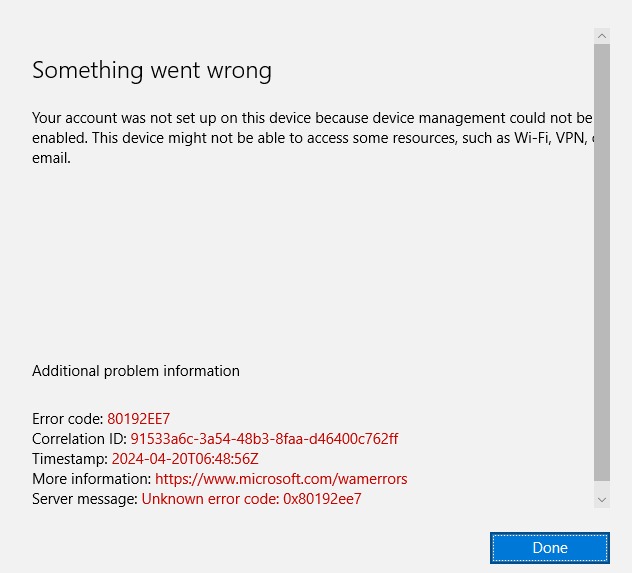Click the 80192EE7 error code value
This screenshot has width=632, height=573.
point(138,419)
